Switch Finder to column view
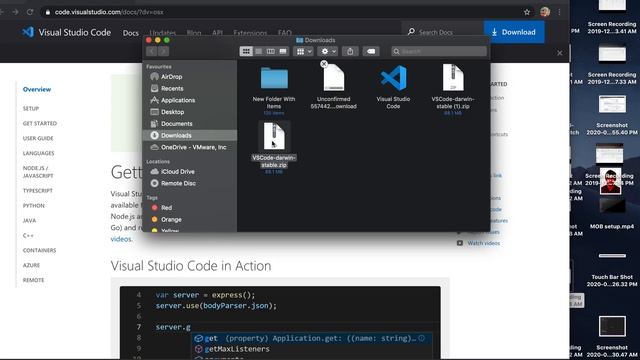This screenshot has height=360, width=640. point(270,51)
